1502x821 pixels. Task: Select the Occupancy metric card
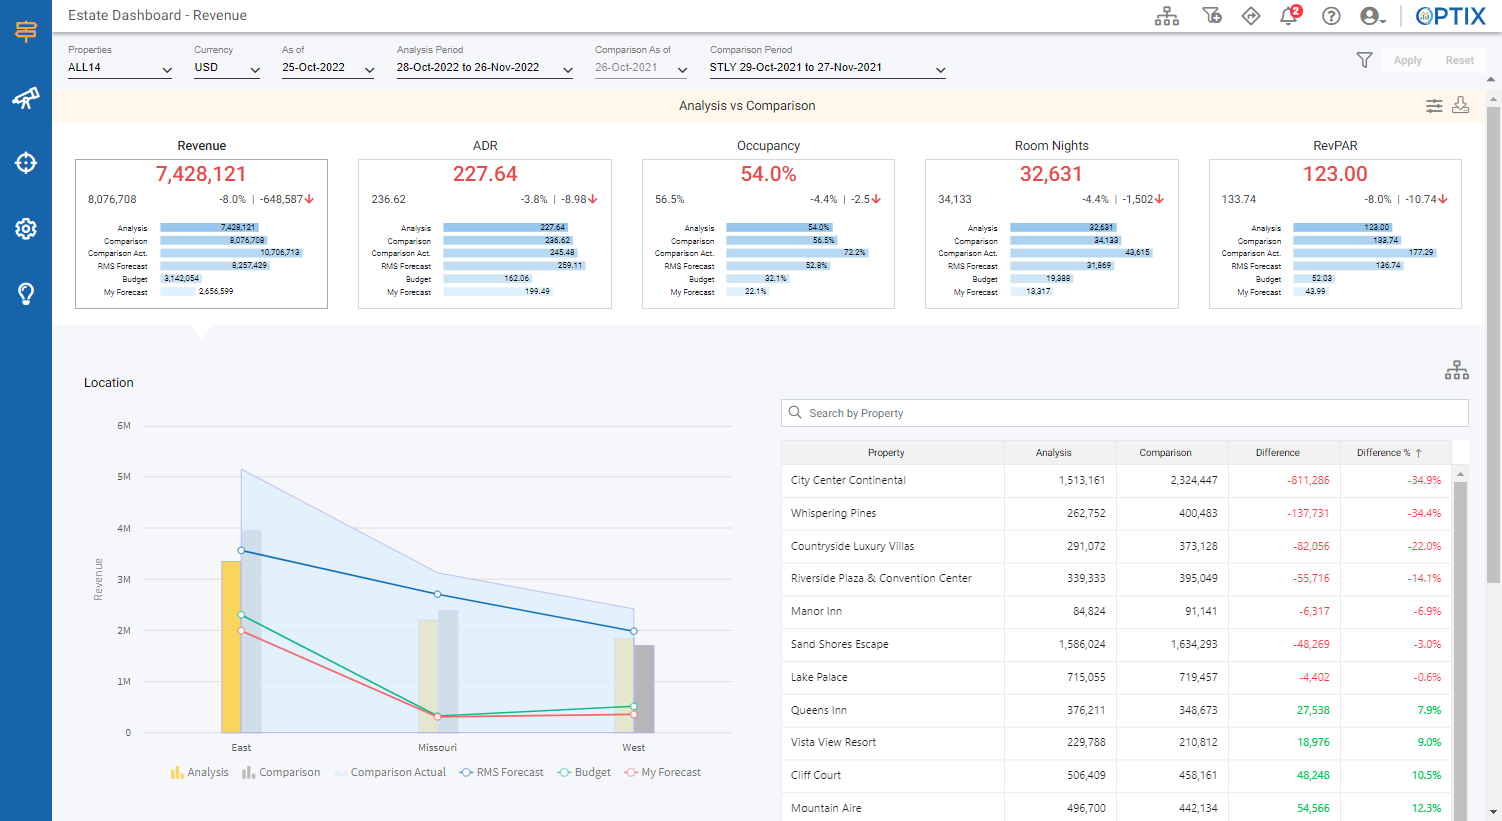point(768,234)
